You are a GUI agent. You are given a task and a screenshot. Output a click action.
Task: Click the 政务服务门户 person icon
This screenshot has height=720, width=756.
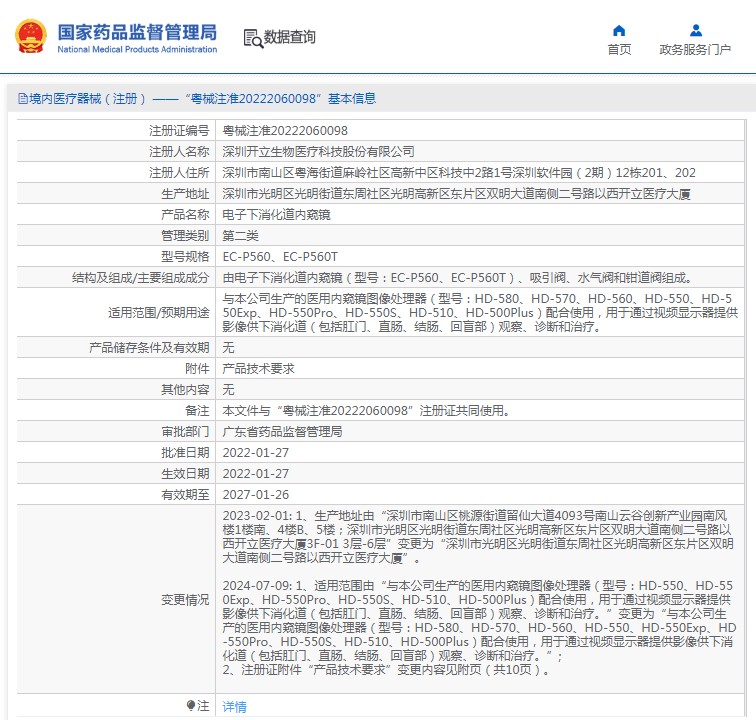pos(695,30)
